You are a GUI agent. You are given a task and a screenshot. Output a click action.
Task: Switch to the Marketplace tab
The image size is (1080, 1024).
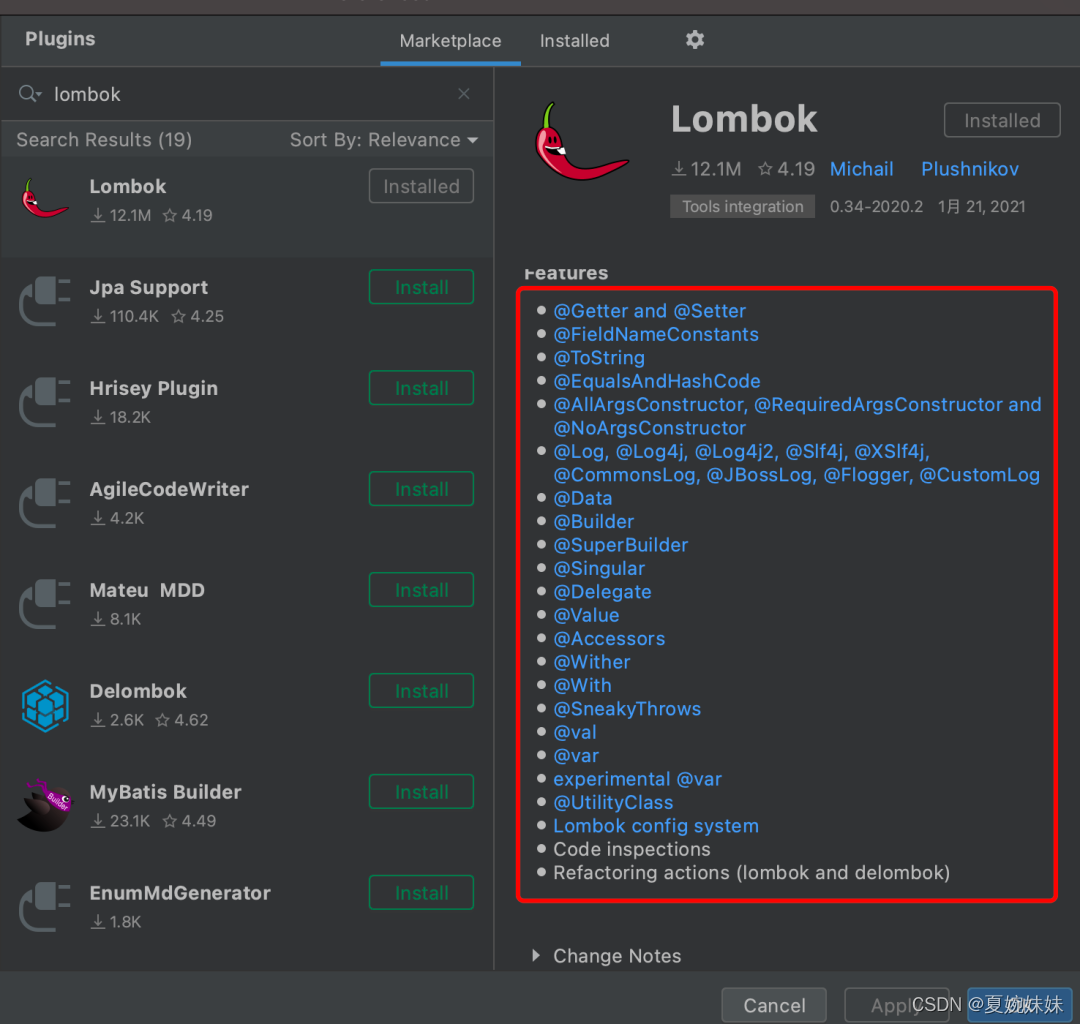(x=450, y=41)
